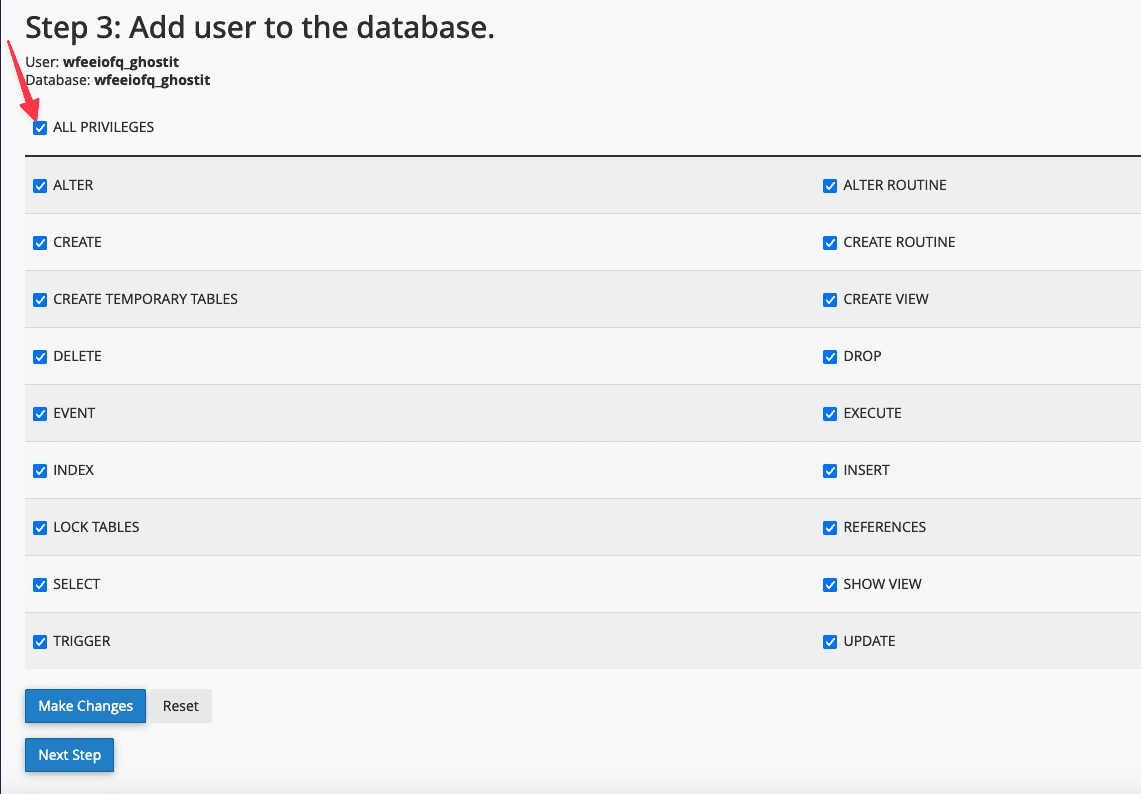This screenshot has width=1141, height=794.
Task: Toggle the ALTER ROUTINE checkbox
Action: coord(830,186)
